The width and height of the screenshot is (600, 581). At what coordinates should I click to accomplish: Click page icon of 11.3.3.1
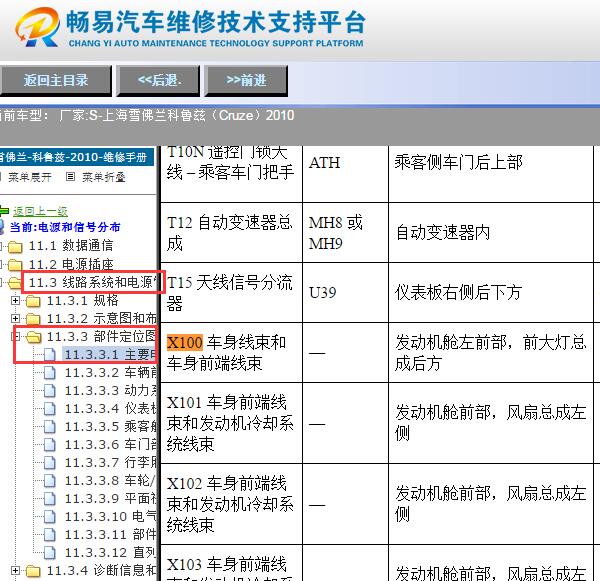[49, 355]
